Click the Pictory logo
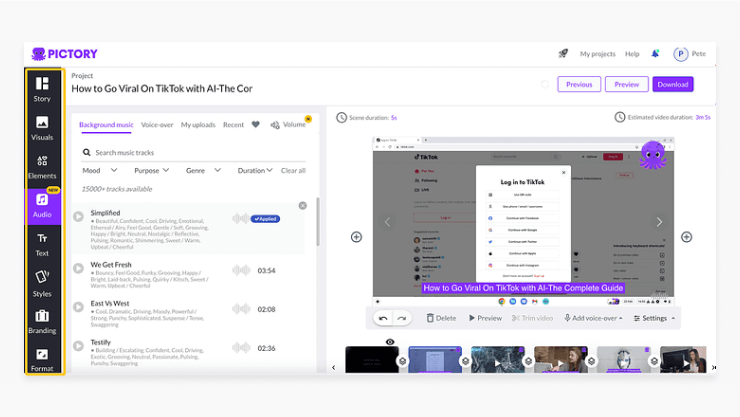The image size is (740, 417). click(x=64, y=54)
